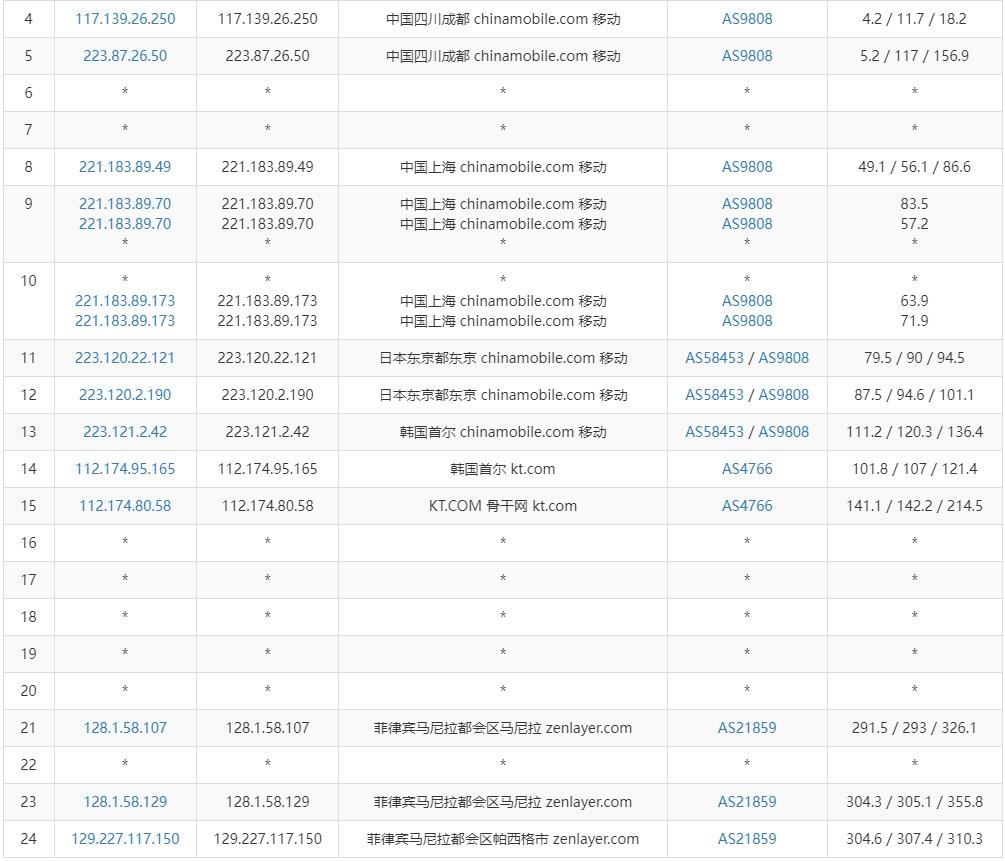Image resolution: width=1005 pixels, height=861 pixels.
Task: Select latency value 83.5 in hop 9
Action: pyautogui.click(x=914, y=204)
